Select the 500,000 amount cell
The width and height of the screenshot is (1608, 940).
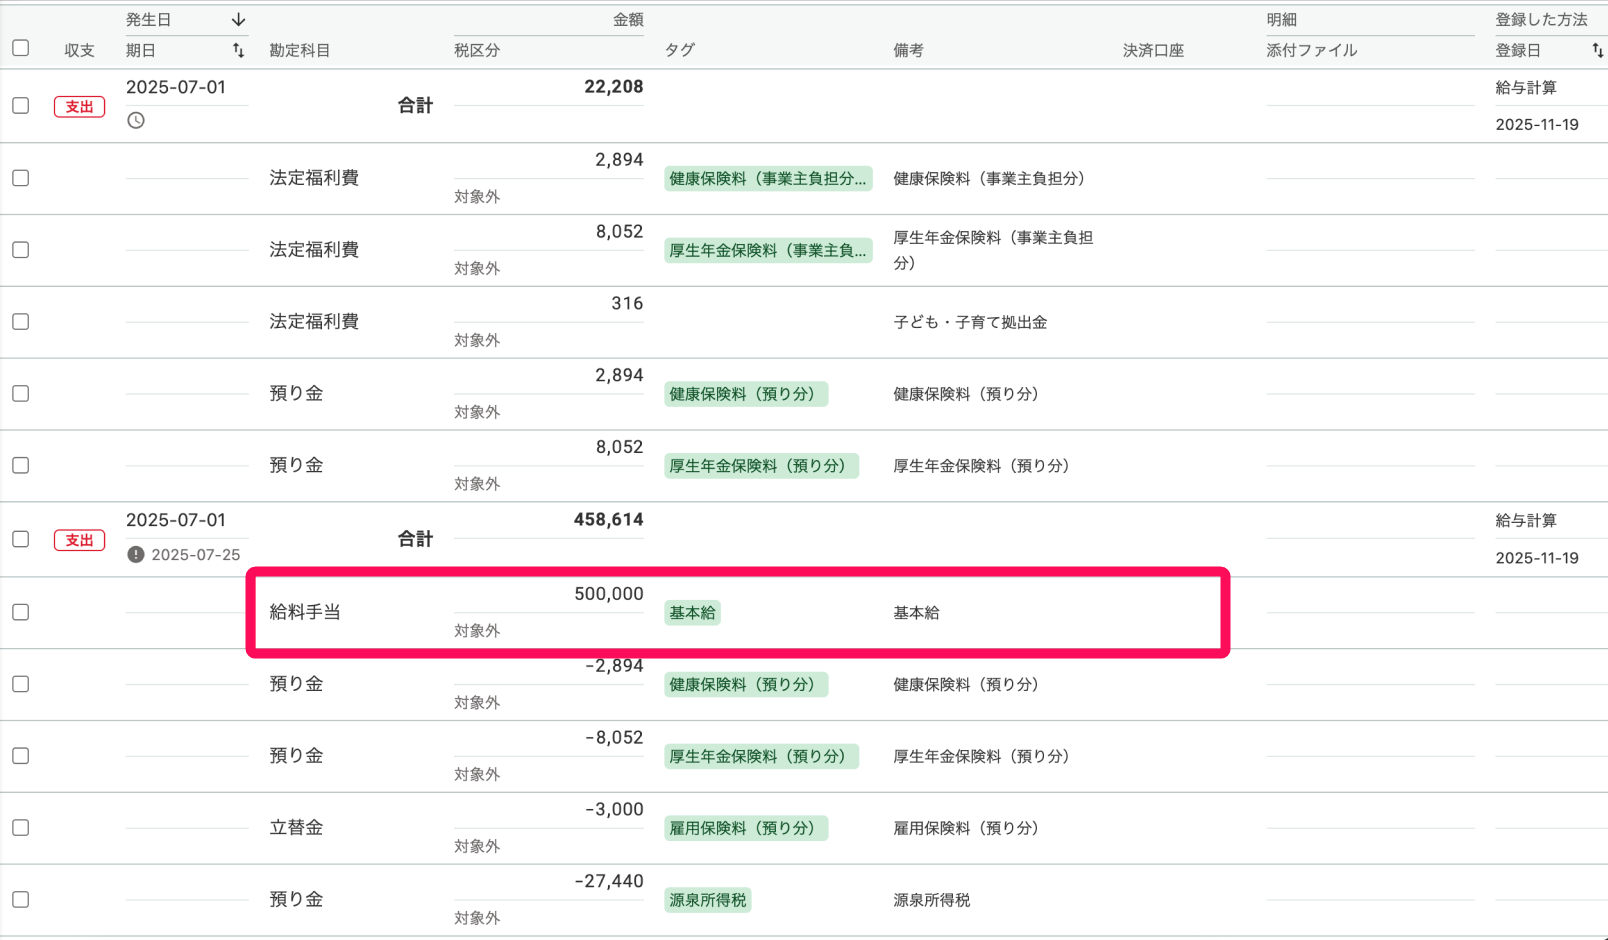point(609,594)
